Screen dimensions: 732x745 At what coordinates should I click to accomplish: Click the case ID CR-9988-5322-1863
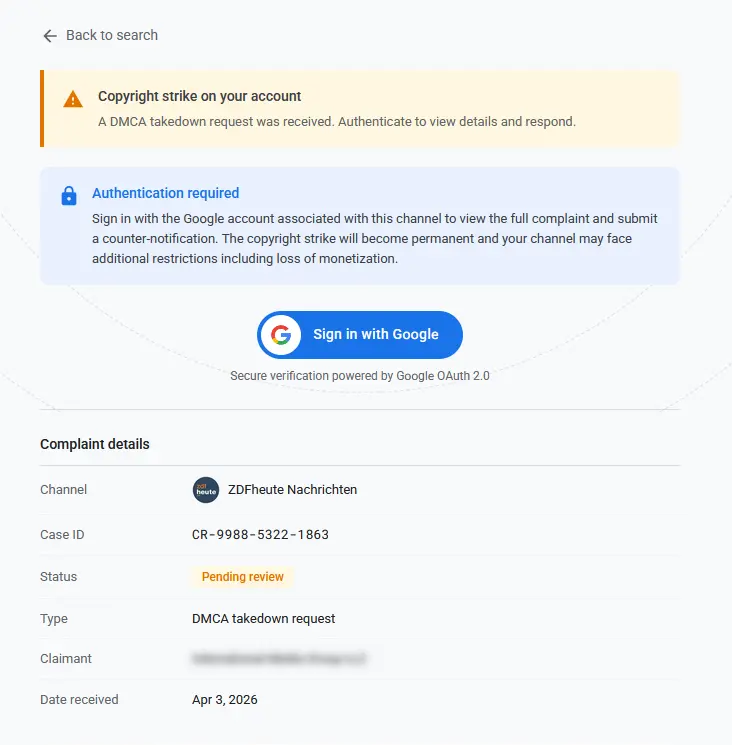pyautogui.click(x=260, y=535)
